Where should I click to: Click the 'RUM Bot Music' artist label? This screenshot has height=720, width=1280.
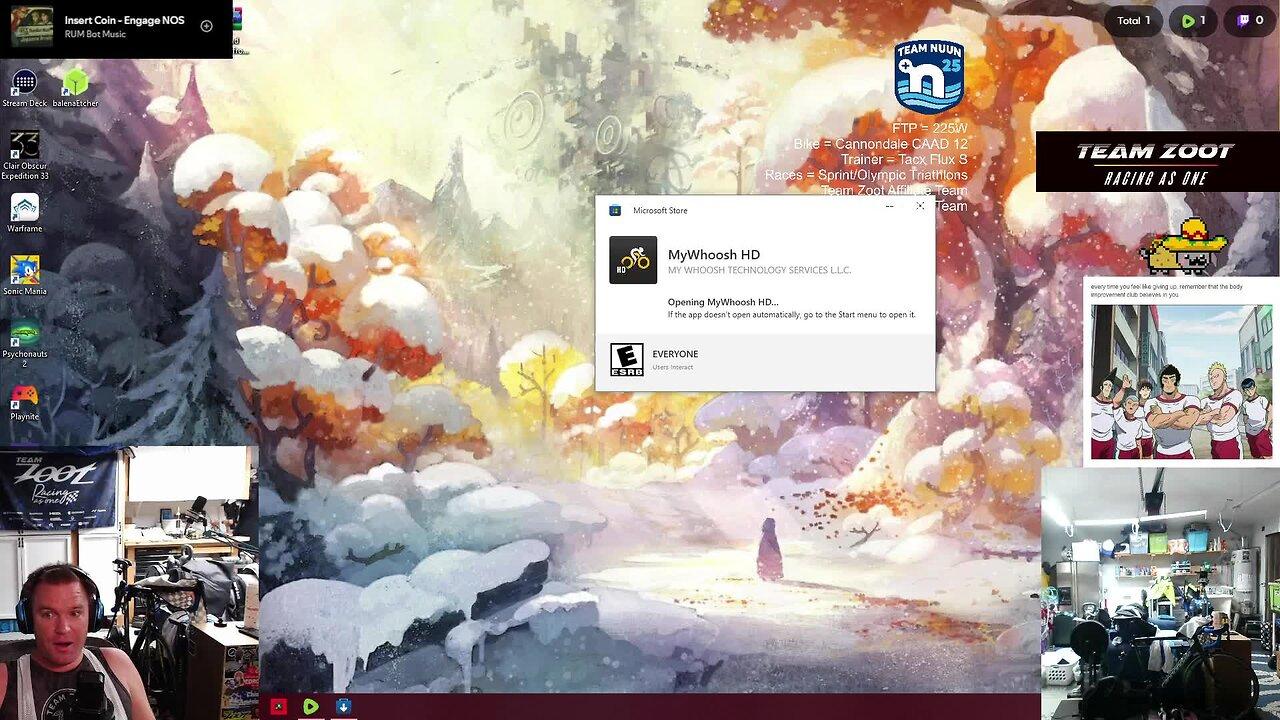[x=96, y=34]
